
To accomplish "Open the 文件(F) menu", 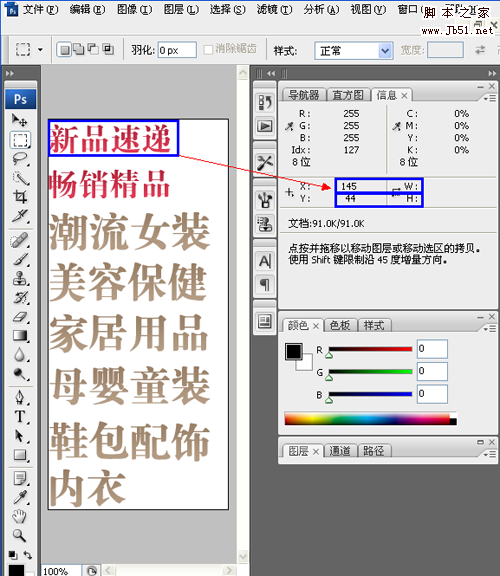I will (40, 9).
